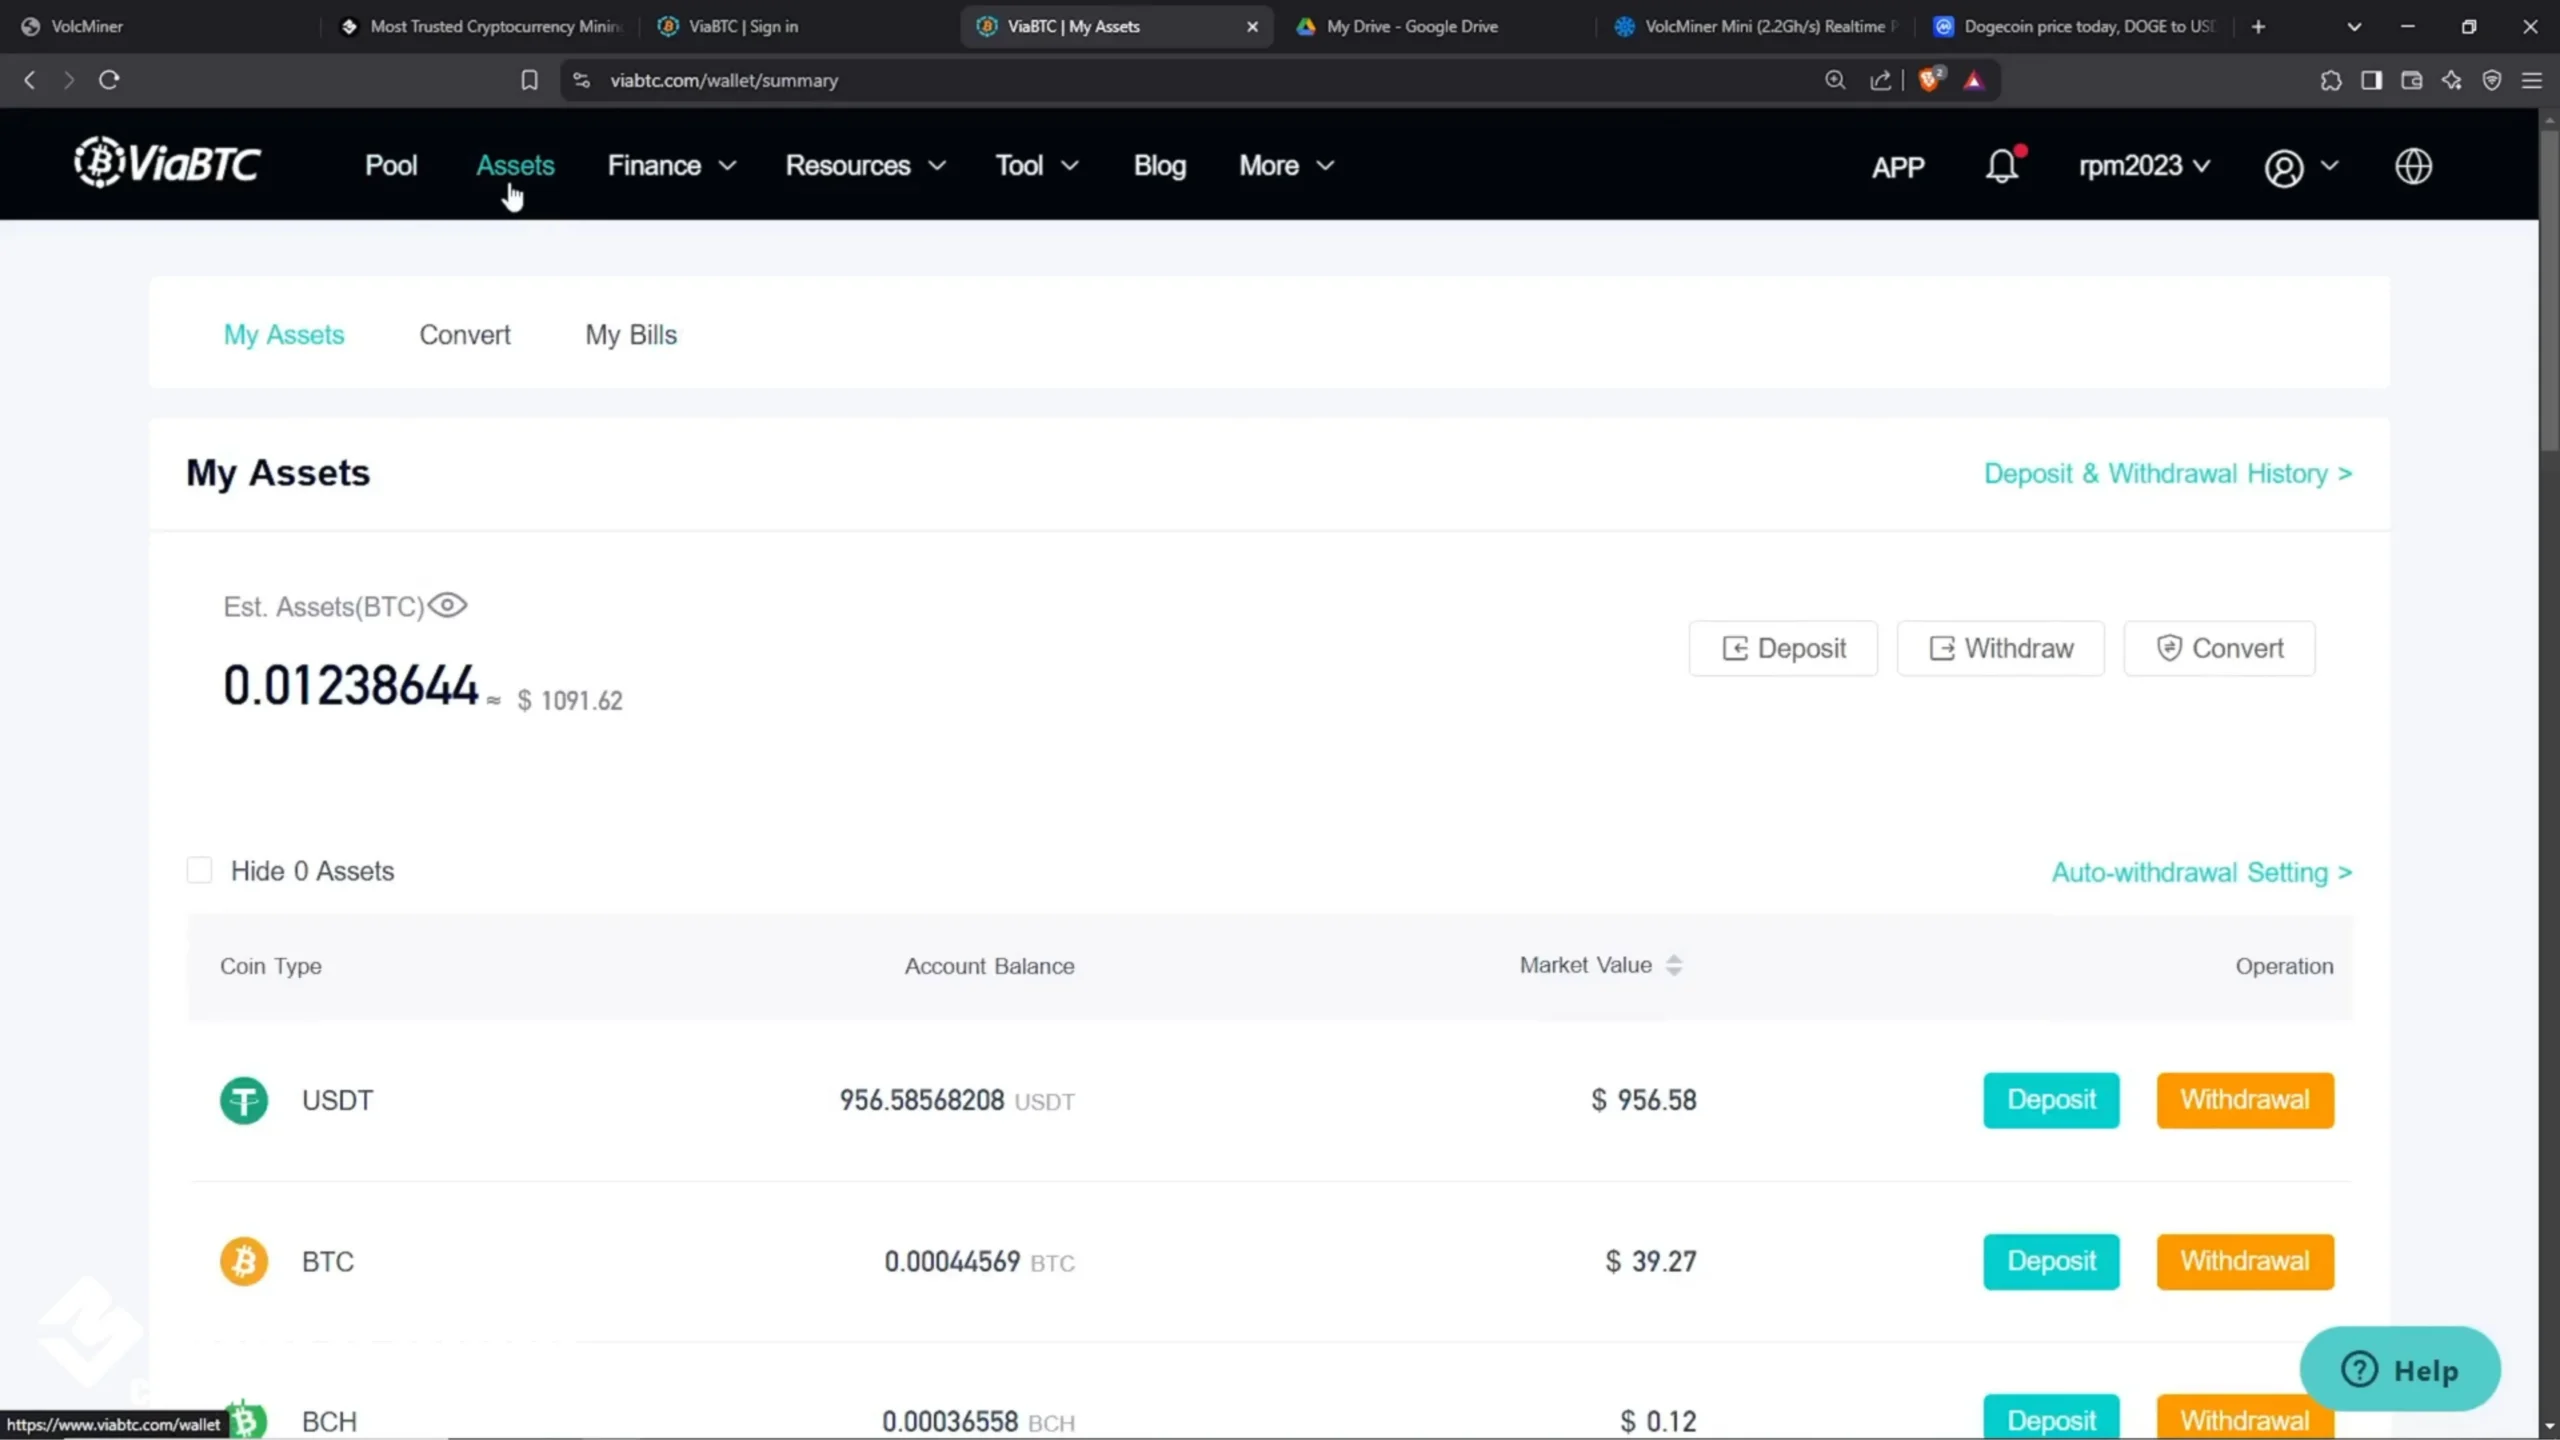Click the USDT coin icon

244,1100
